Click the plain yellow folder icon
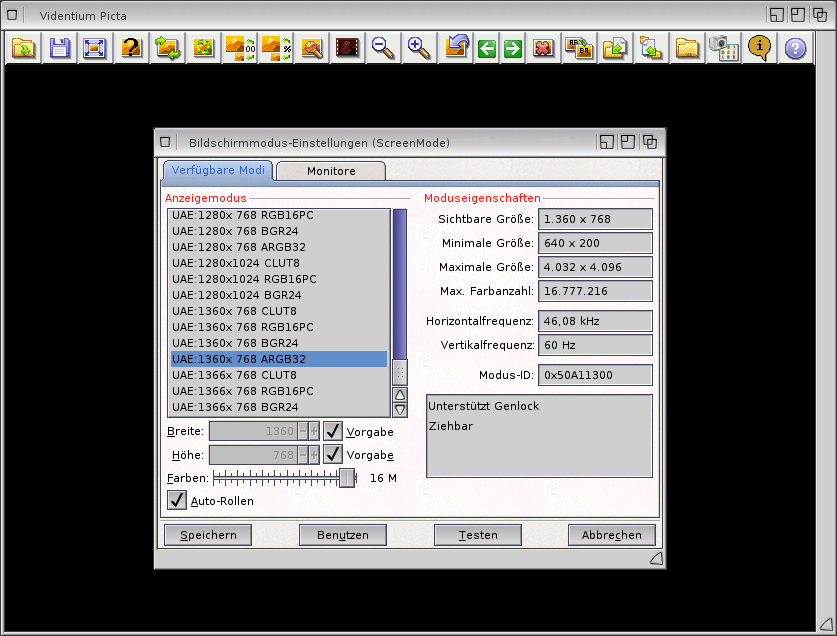 click(x=687, y=48)
